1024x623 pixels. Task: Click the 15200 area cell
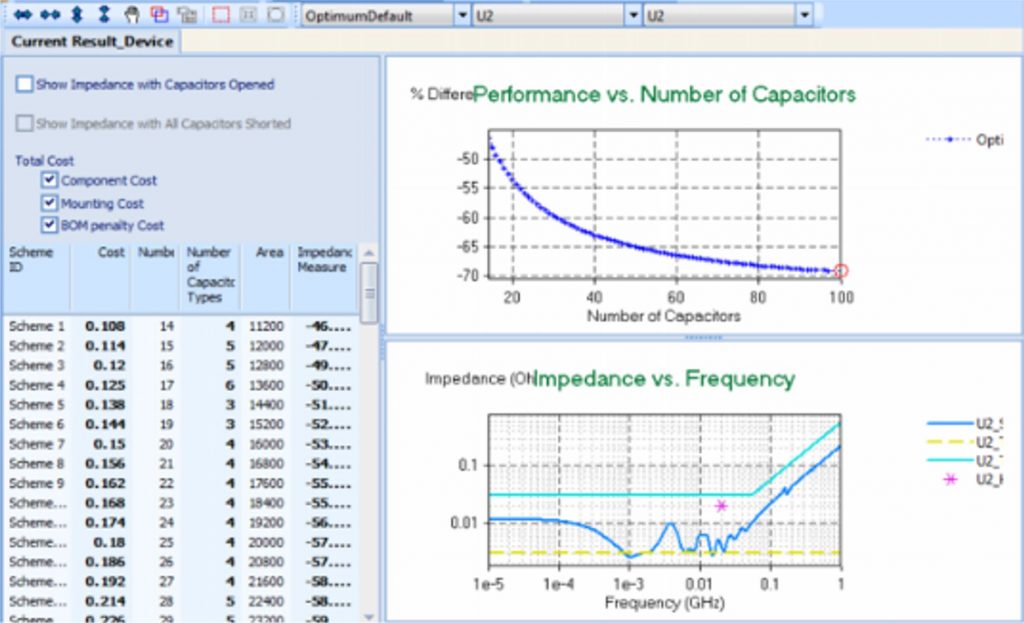click(x=266, y=424)
